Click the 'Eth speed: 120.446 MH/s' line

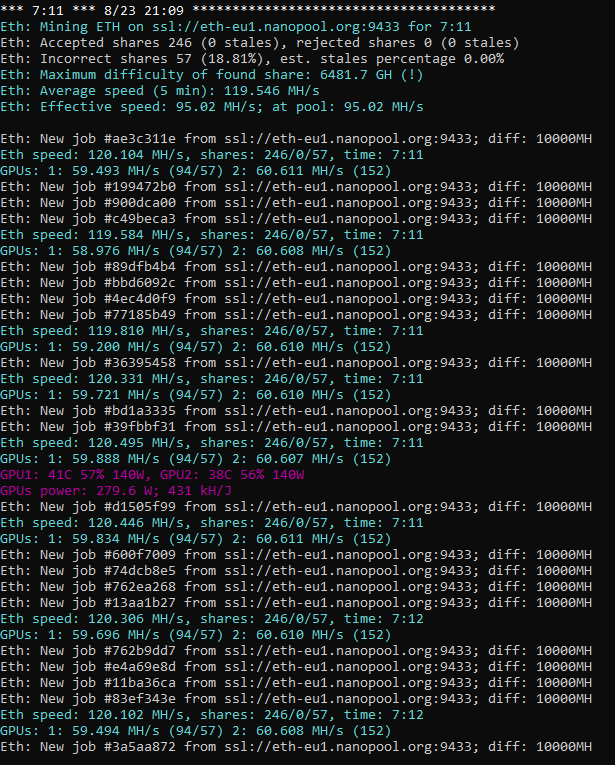point(212,523)
